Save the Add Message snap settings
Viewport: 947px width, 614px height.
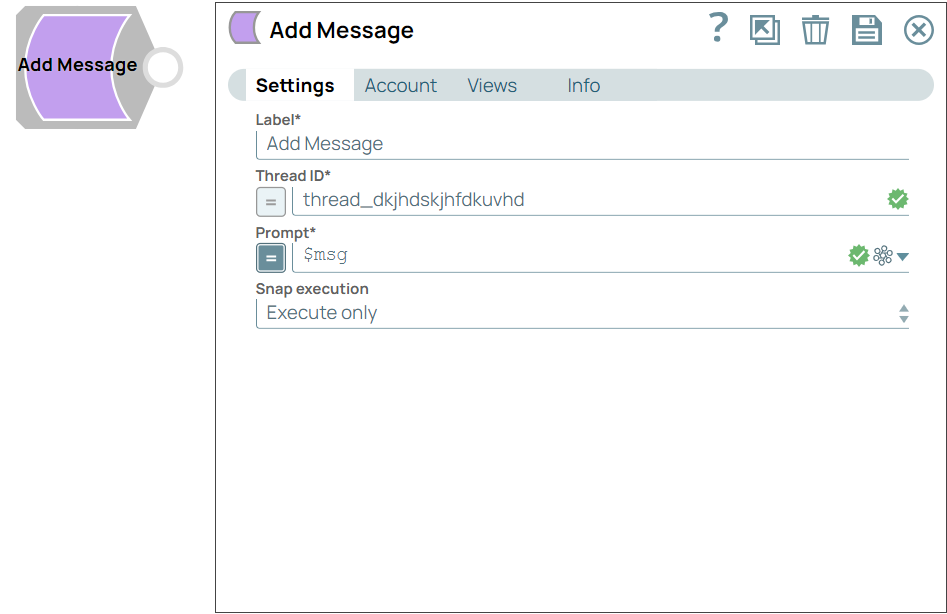click(x=866, y=30)
